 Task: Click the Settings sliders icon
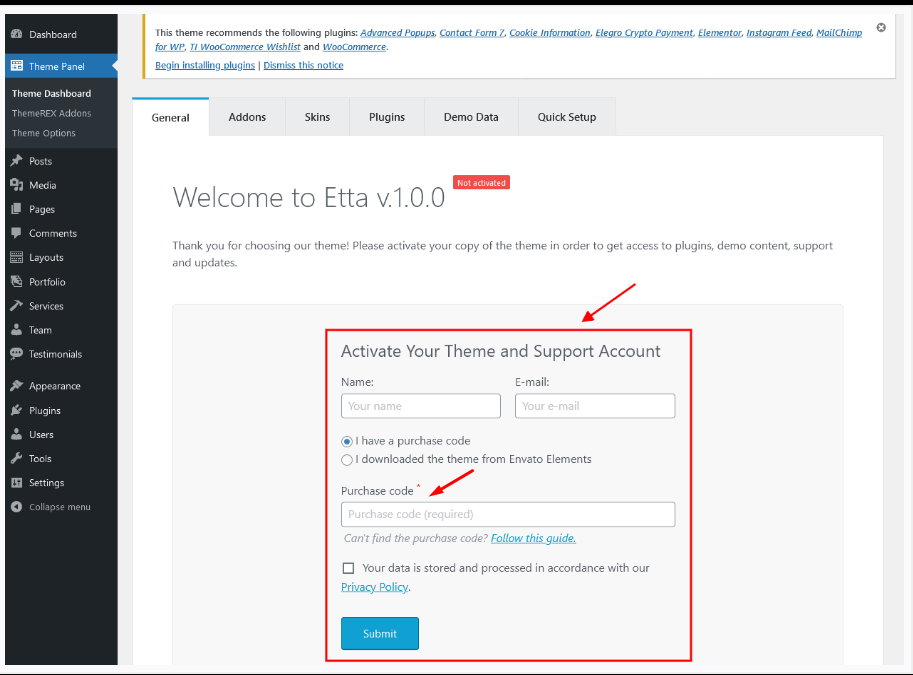[x=16, y=483]
